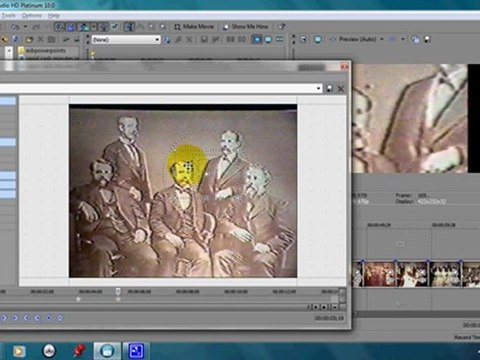Open the dropdown arrow next to the undo icon

25,27
